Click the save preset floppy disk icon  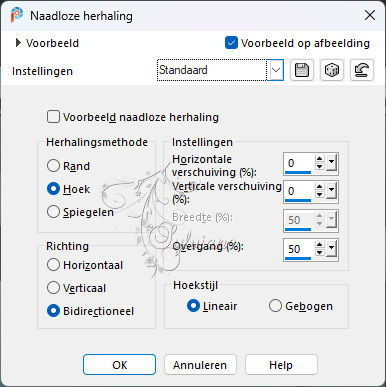(302, 70)
